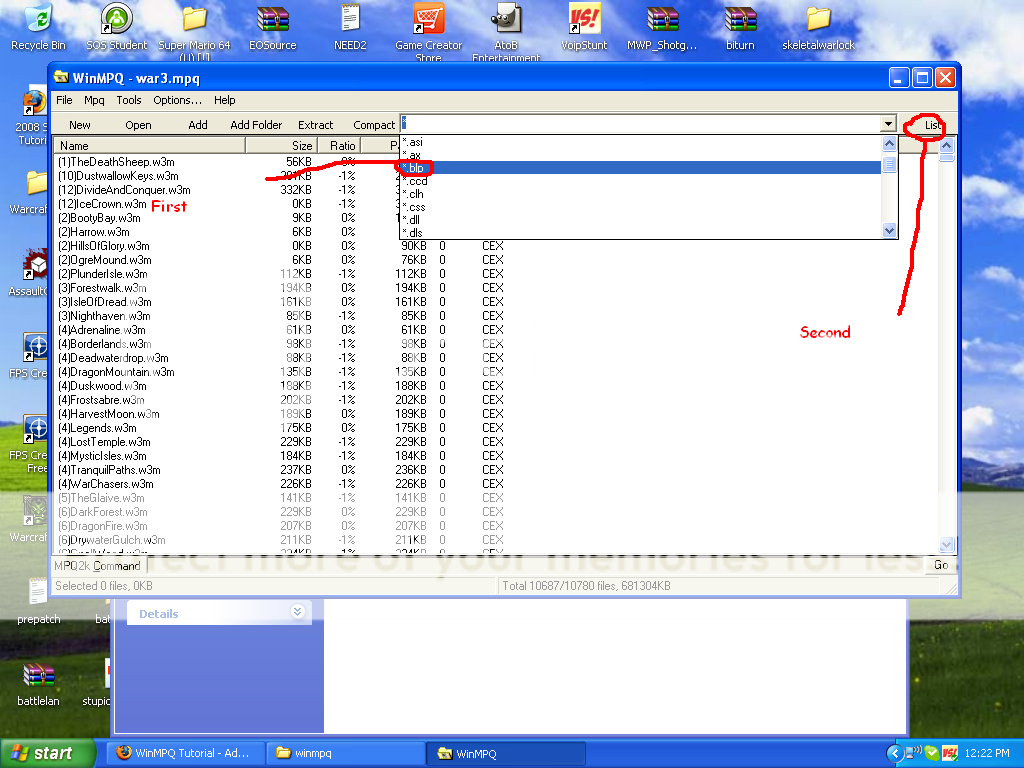Screen dimensions: 1024x768
Task: Select (4)LostTemple.w3m file row
Action: [x=104, y=442]
